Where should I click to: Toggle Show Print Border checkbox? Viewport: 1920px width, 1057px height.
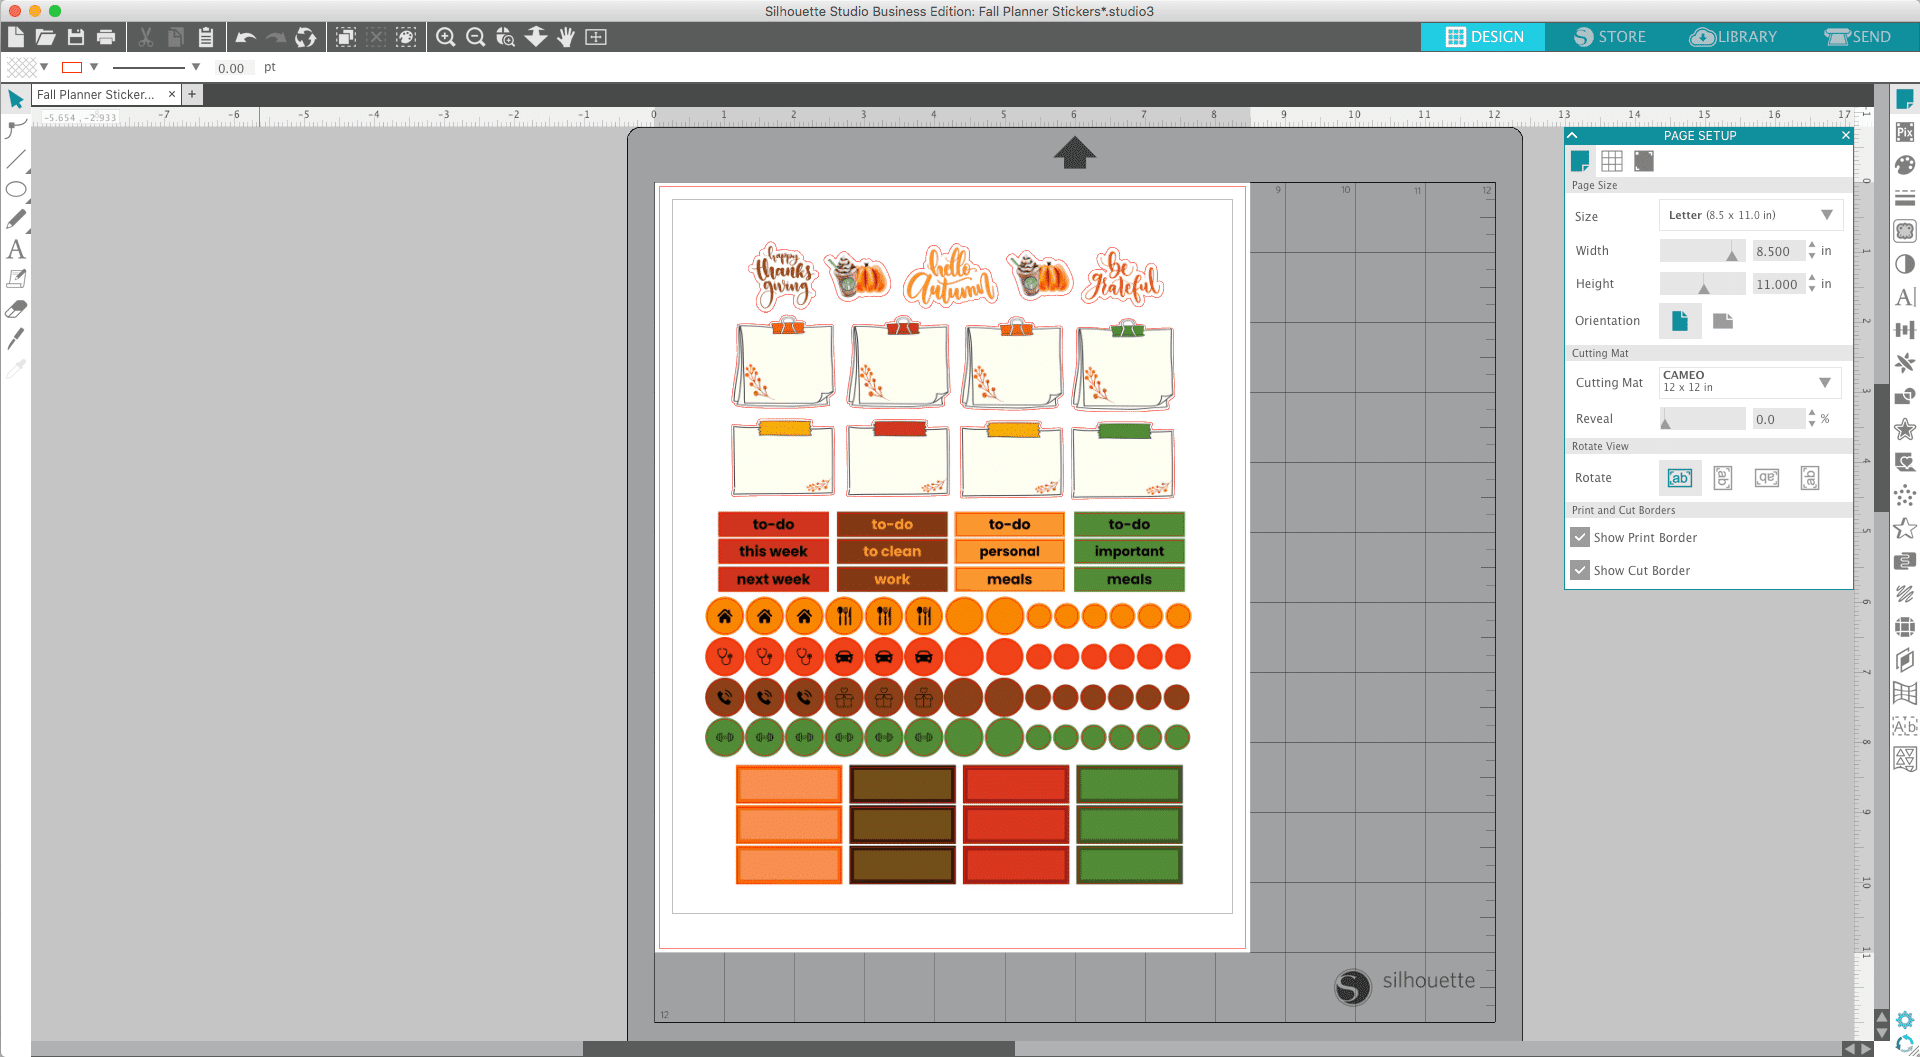pyautogui.click(x=1580, y=537)
